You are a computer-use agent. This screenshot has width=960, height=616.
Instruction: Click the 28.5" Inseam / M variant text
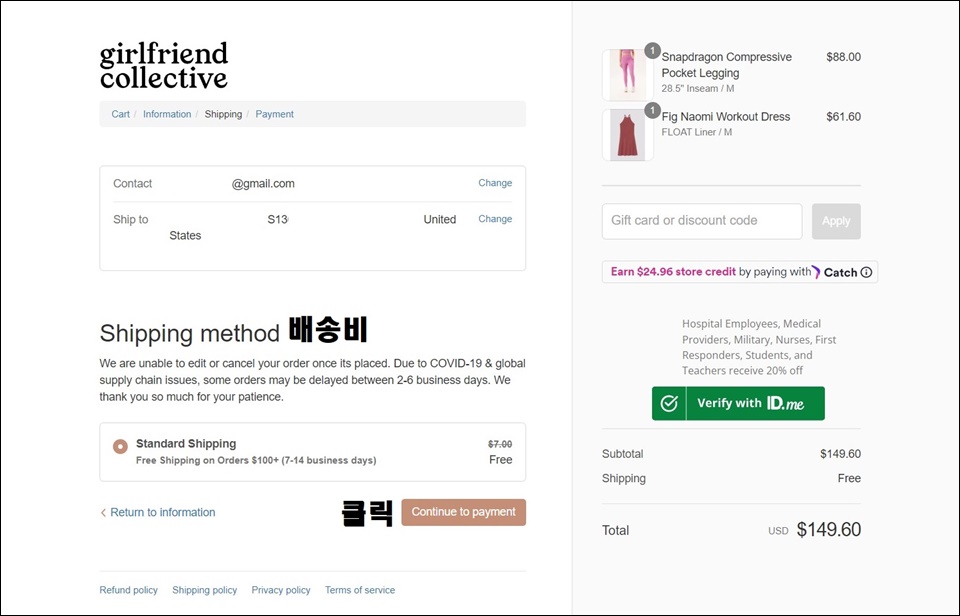pos(698,89)
